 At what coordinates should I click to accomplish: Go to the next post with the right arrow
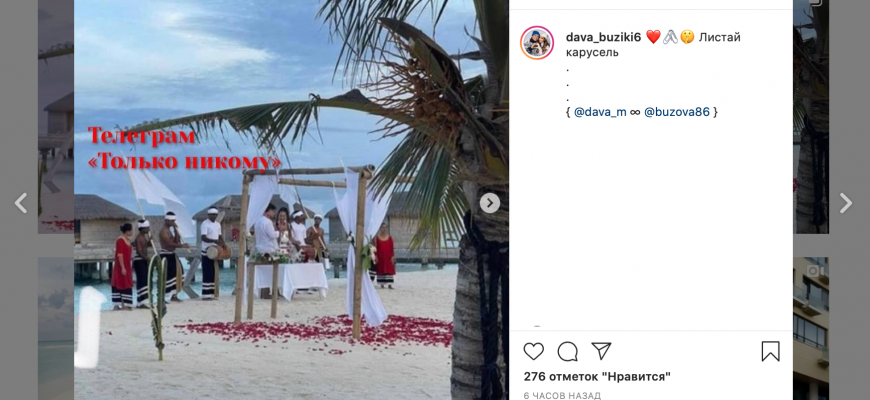(x=846, y=203)
